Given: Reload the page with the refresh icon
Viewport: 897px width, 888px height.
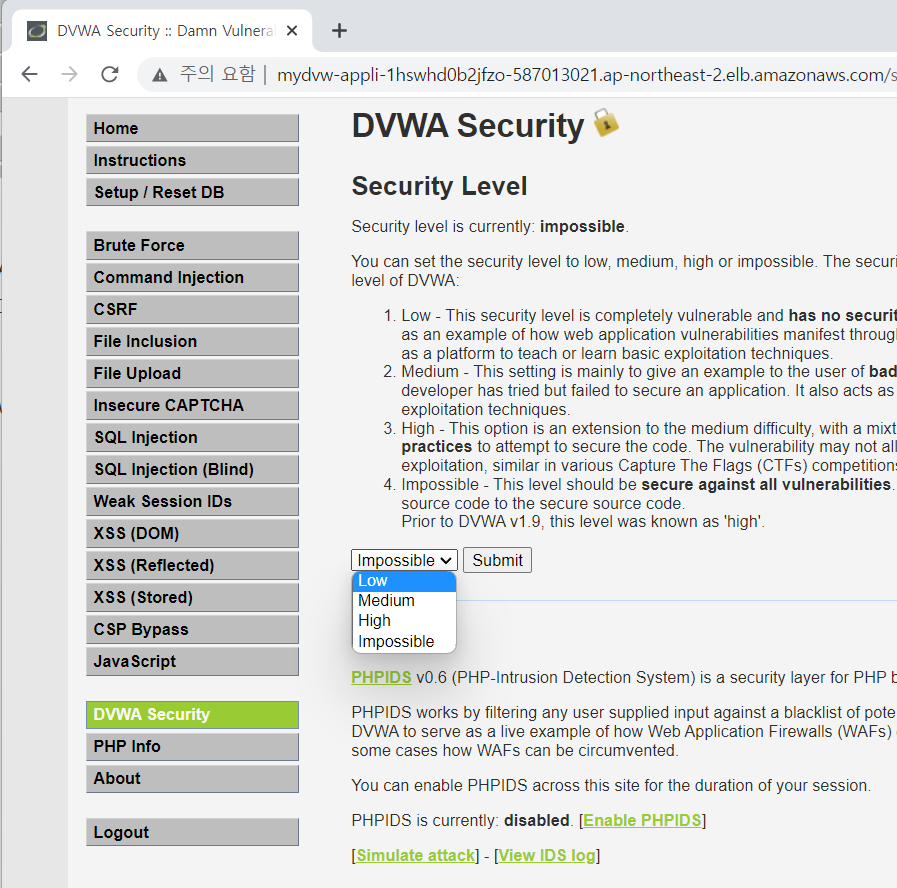Looking at the screenshot, I should coord(109,74).
